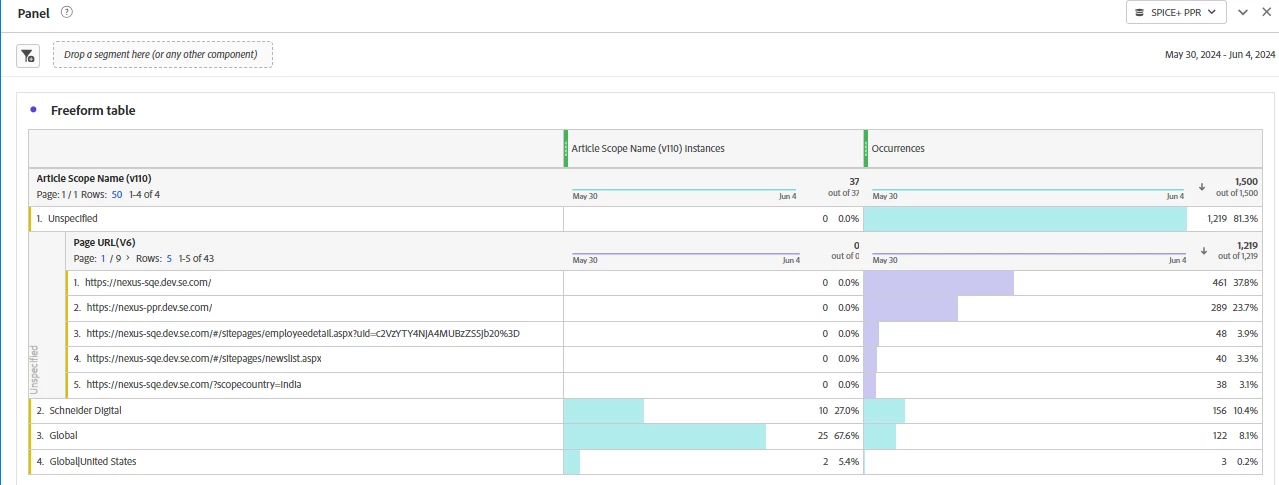Click the Instances total 37 out of 37

[843, 187]
